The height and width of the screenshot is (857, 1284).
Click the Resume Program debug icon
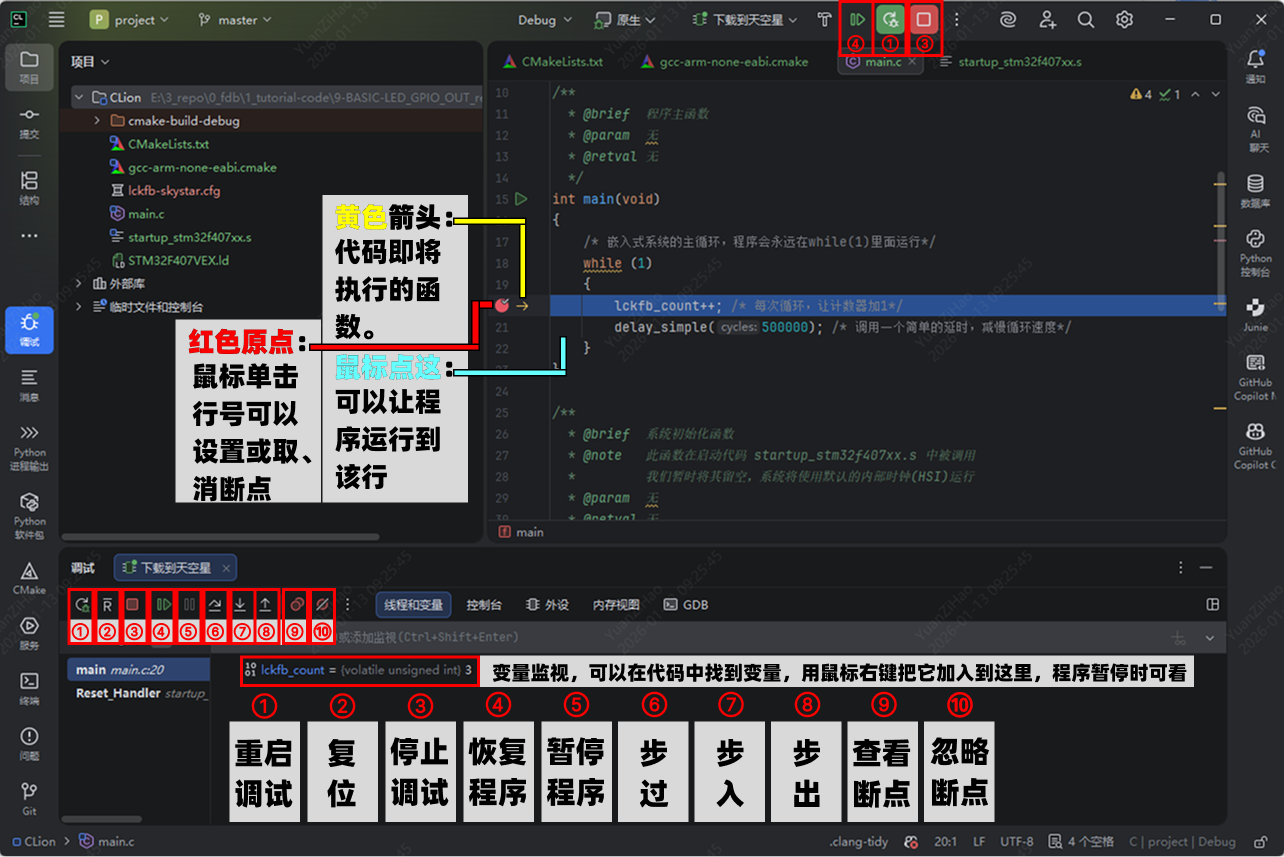click(161, 604)
